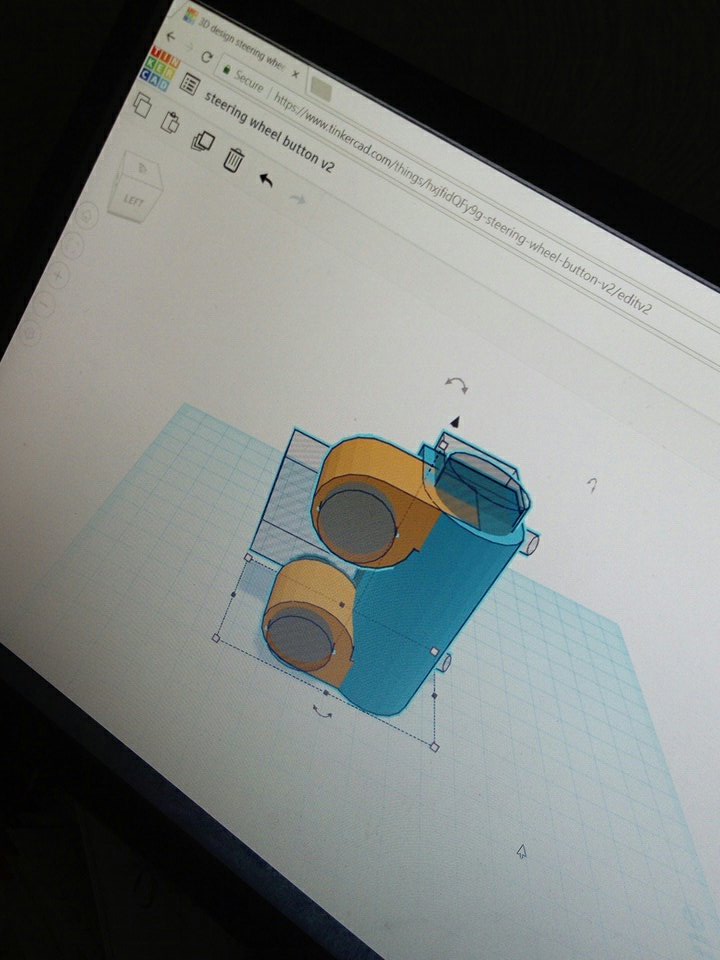Viewport: 720px width, 960px height.
Task: Click the rotation handle below the model
Action: pos(322,711)
